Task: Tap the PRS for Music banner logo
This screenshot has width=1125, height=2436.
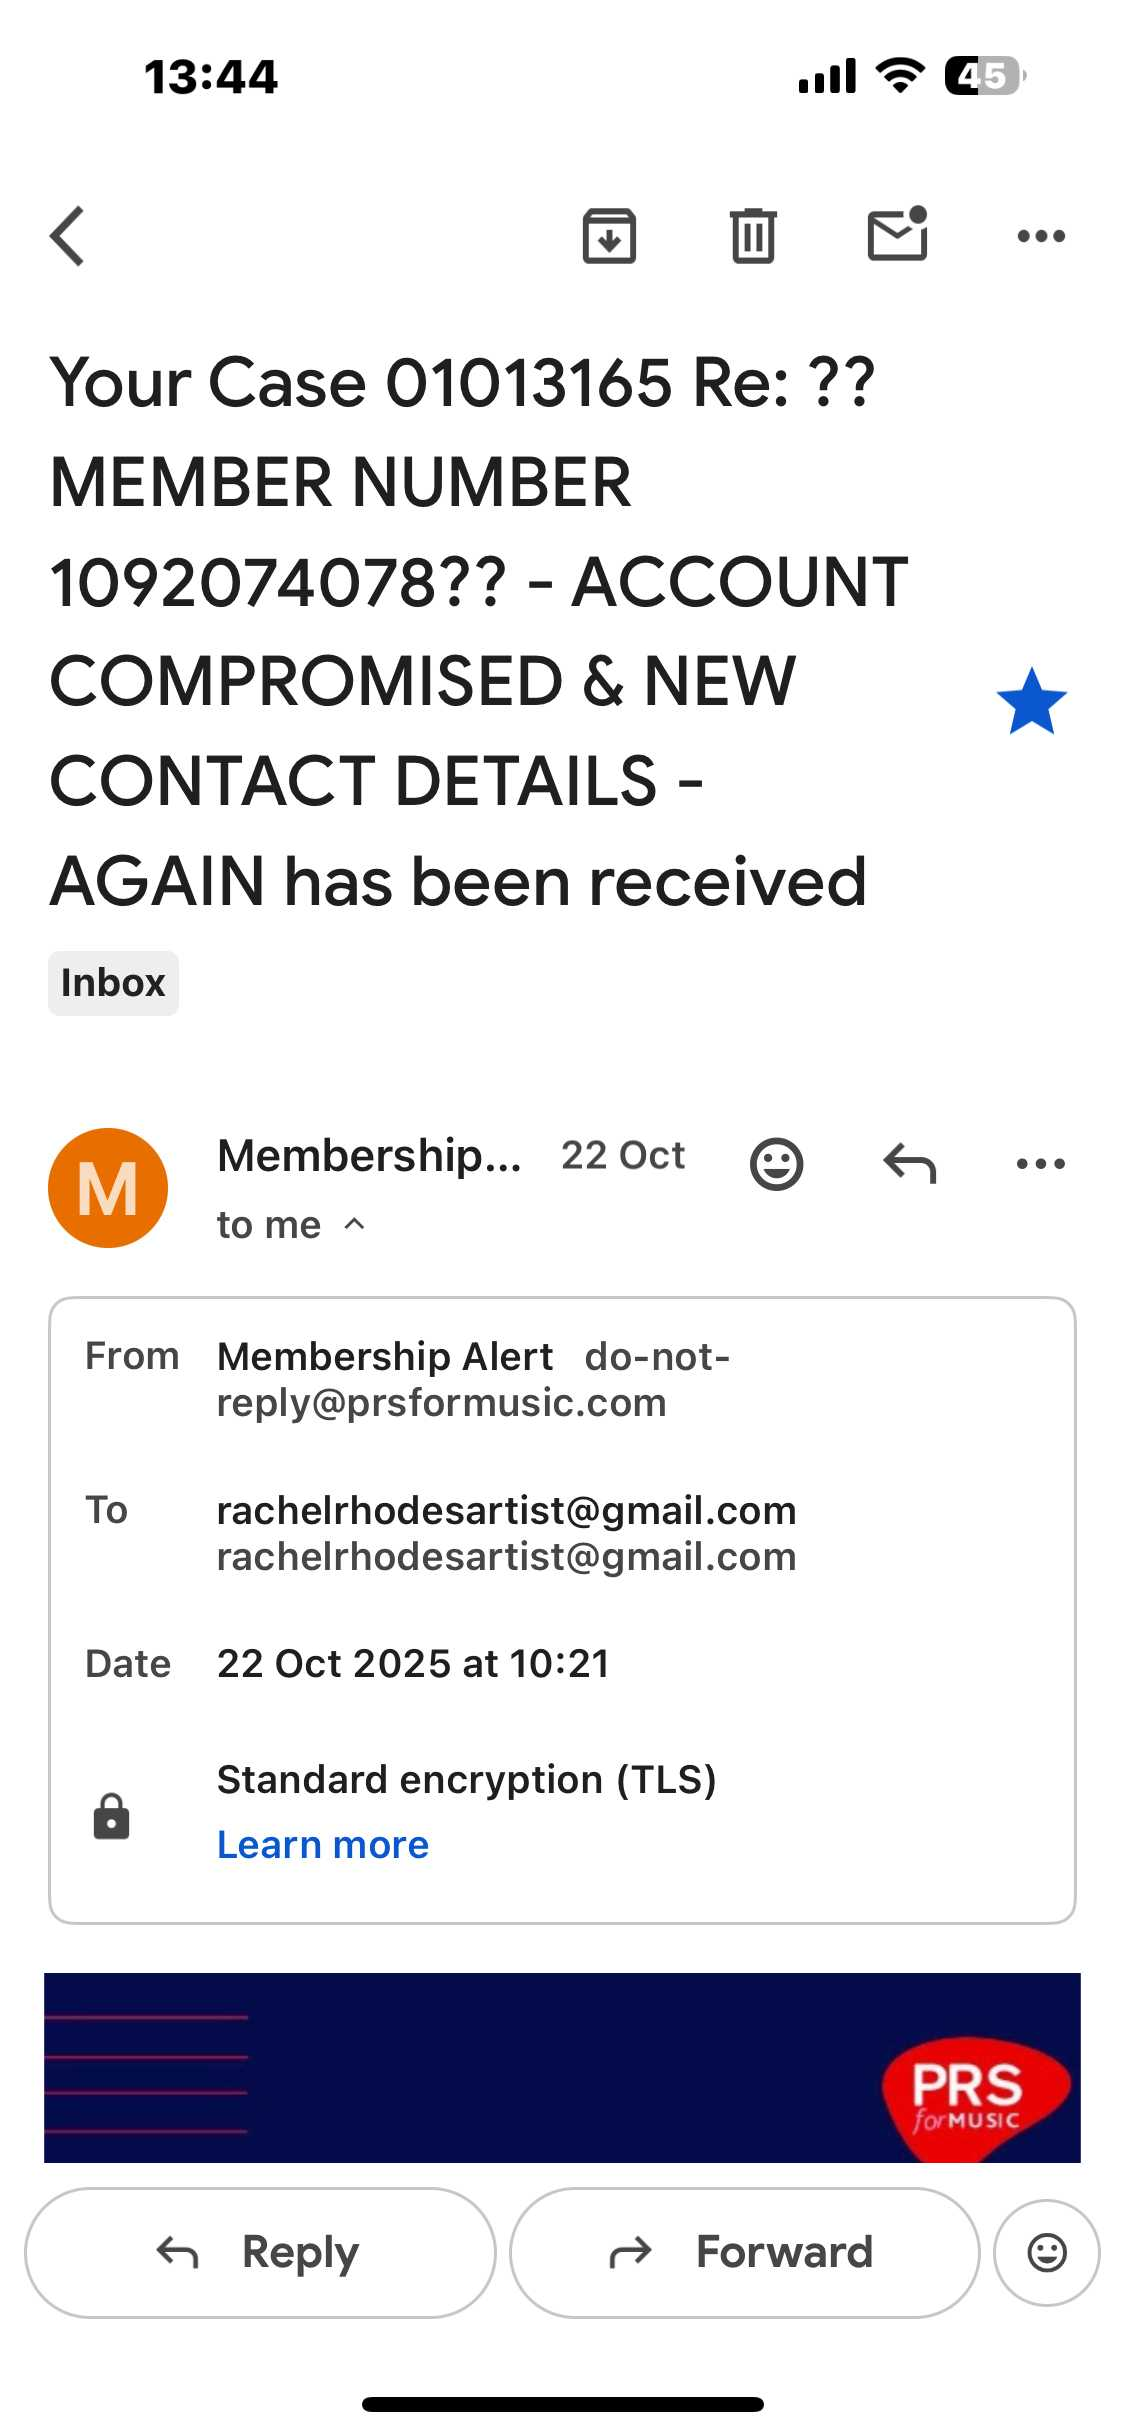Action: point(970,2090)
